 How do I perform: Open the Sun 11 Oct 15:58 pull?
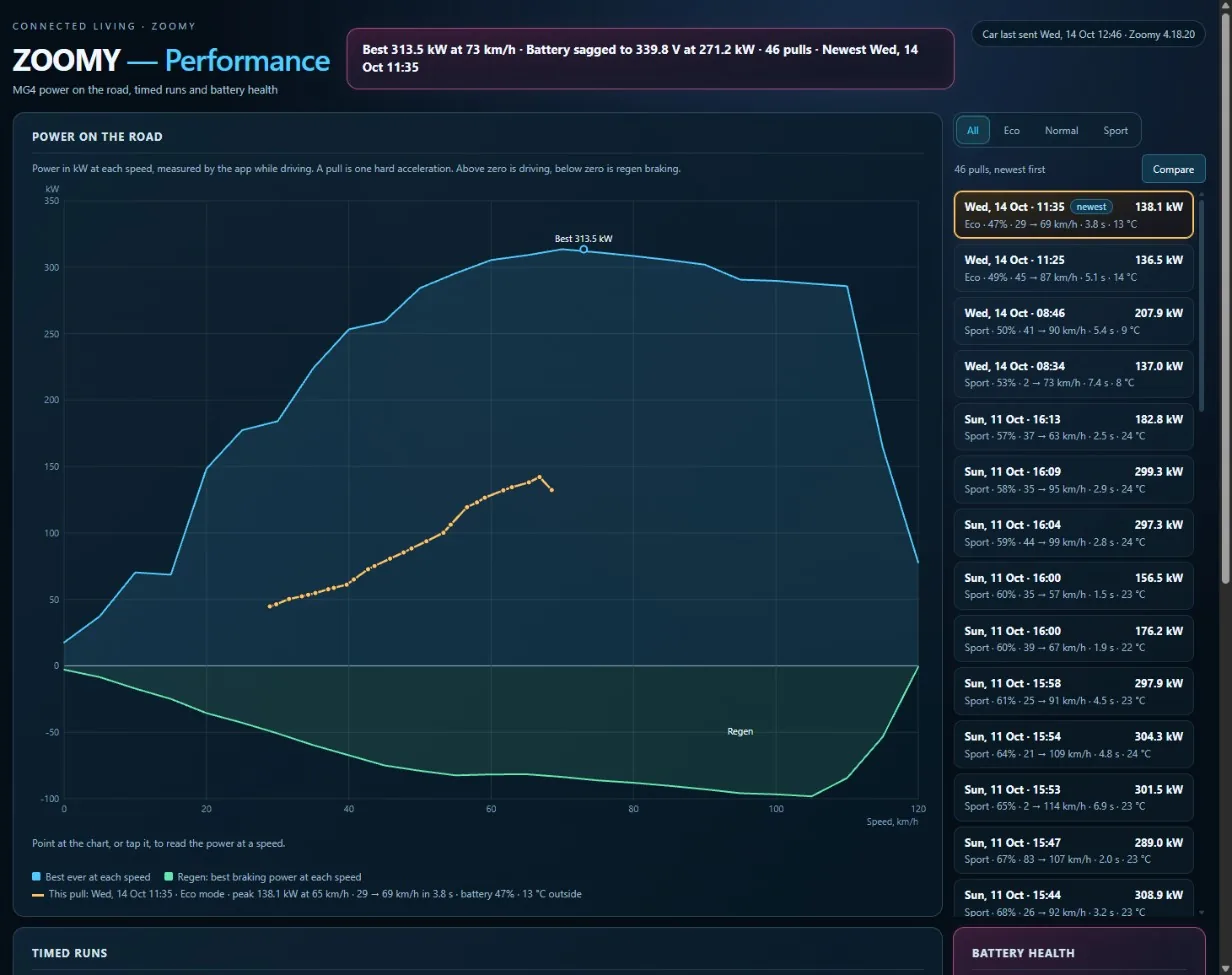click(1073, 692)
